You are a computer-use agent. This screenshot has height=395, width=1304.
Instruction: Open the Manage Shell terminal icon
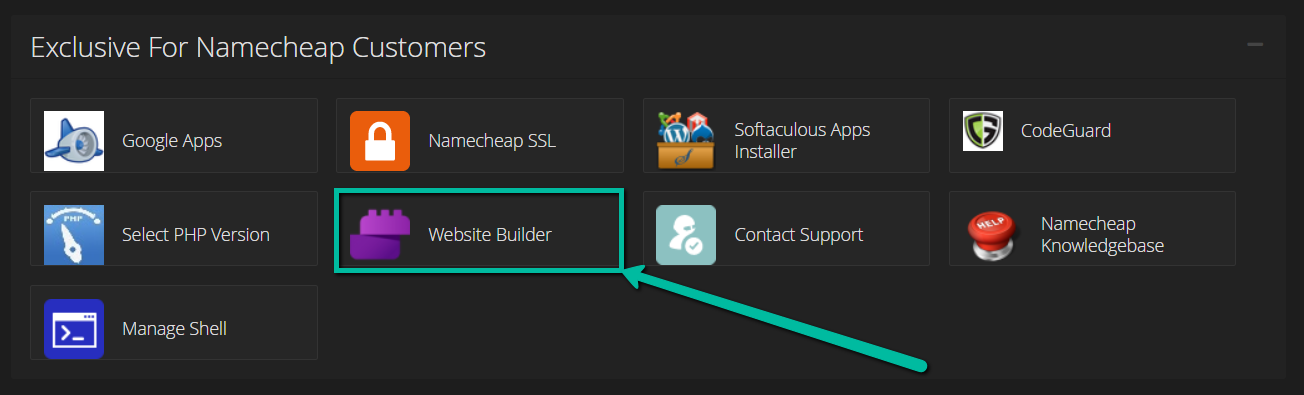(74, 329)
